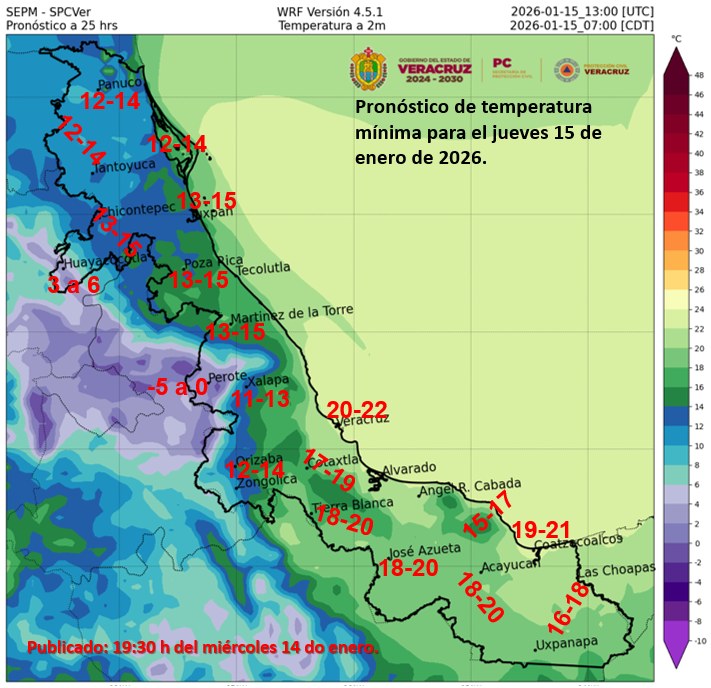
Task: Click the Uxpanapa city label
Action: pyautogui.click(x=567, y=643)
